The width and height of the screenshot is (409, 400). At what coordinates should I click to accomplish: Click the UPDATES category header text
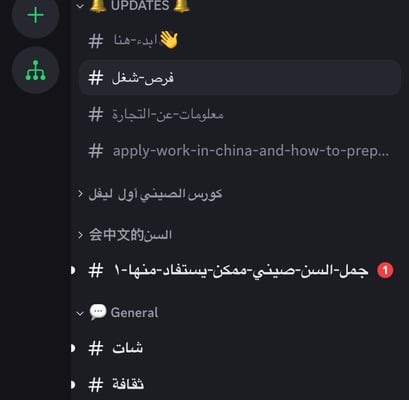click(140, 6)
